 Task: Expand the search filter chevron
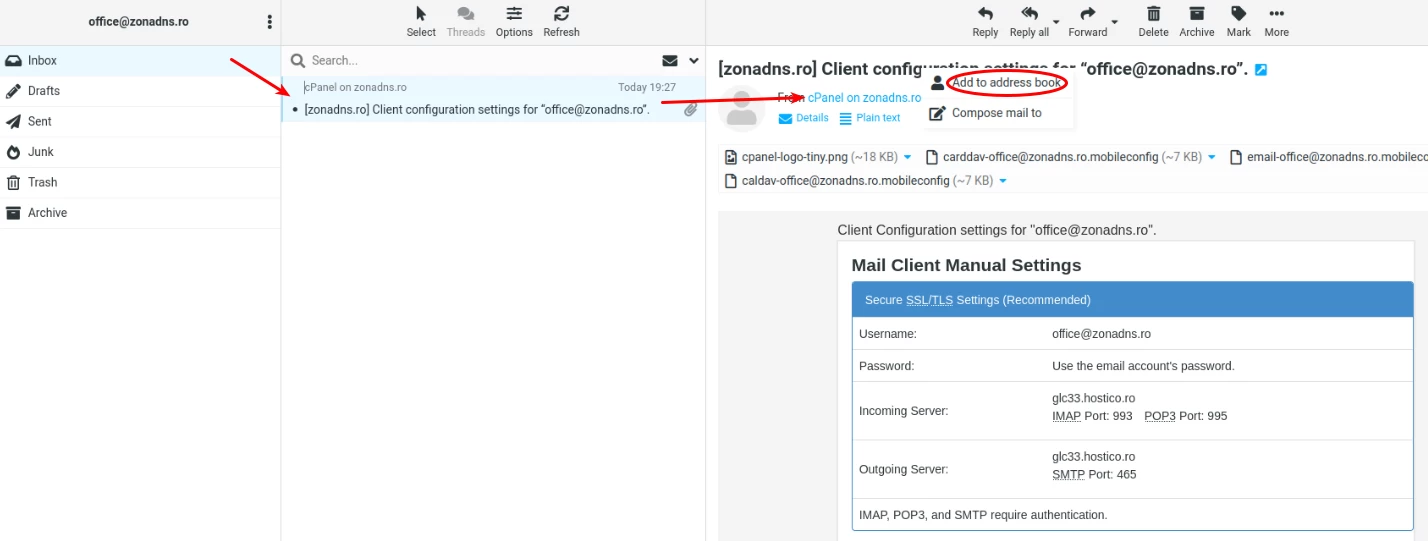(x=694, y=61)
